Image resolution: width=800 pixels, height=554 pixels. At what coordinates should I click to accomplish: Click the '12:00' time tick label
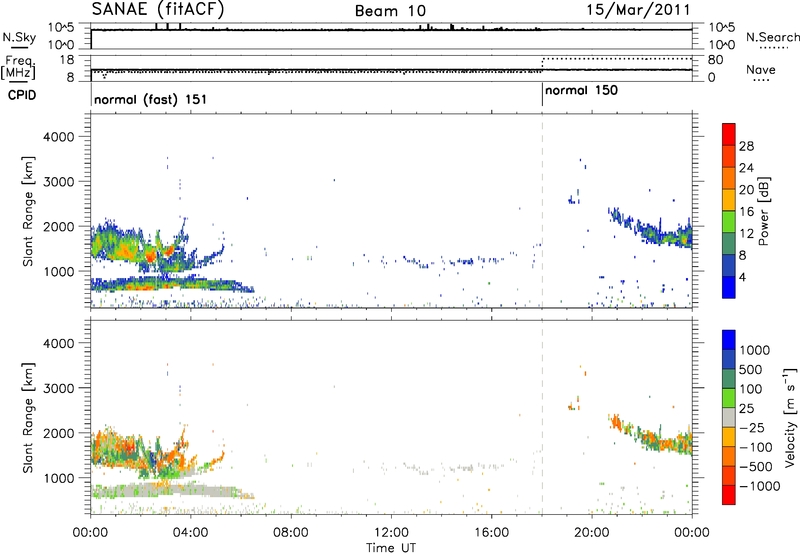tap(391, 533)
